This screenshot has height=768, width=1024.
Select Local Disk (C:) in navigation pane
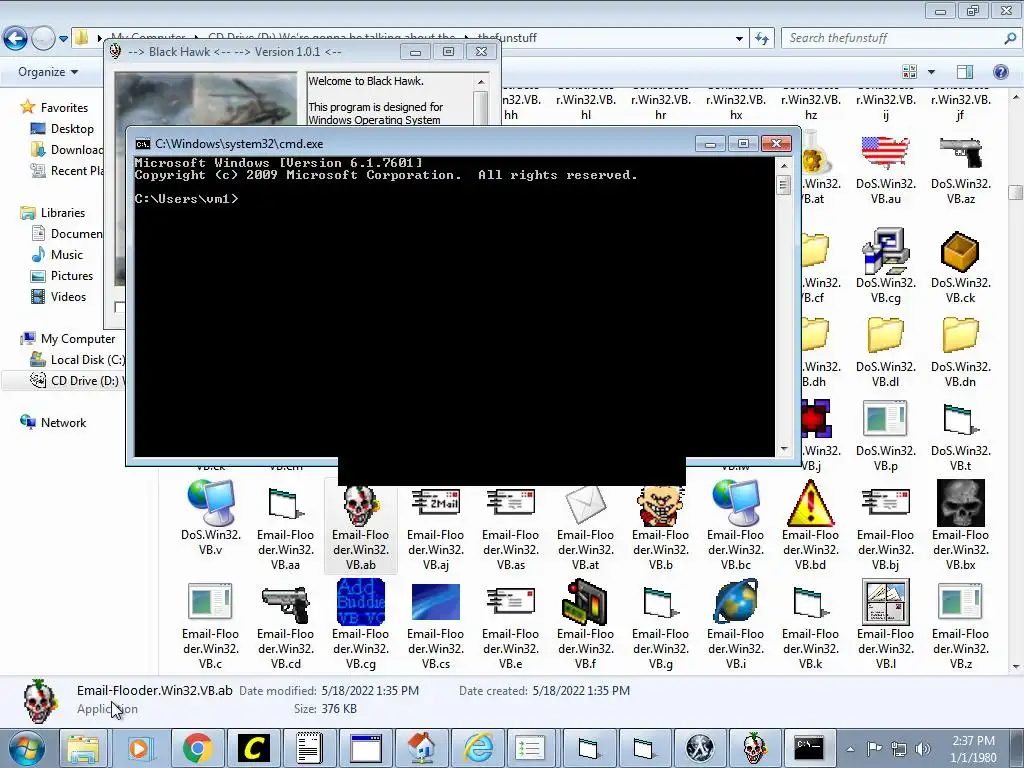[88, 360]
